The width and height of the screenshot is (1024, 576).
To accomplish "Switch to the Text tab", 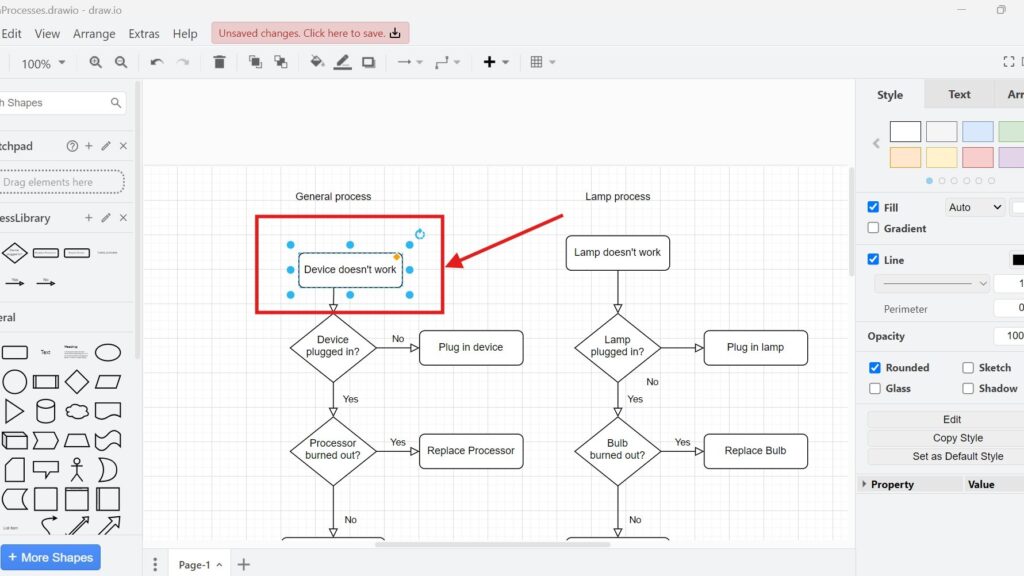I will point(958,94).
